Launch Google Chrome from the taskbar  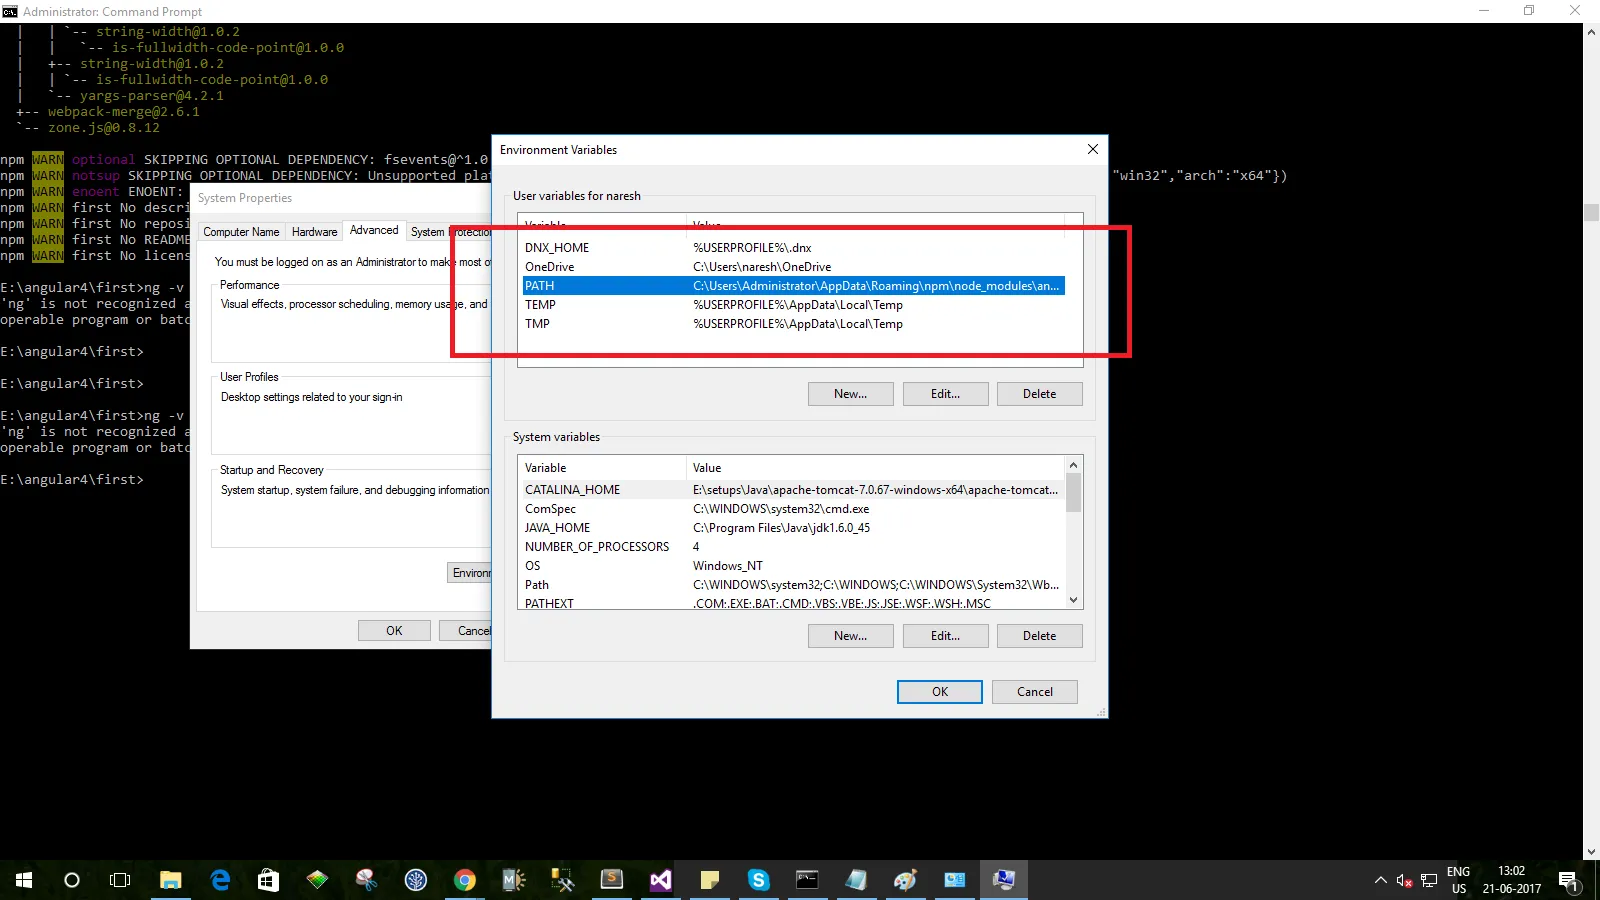464,880
